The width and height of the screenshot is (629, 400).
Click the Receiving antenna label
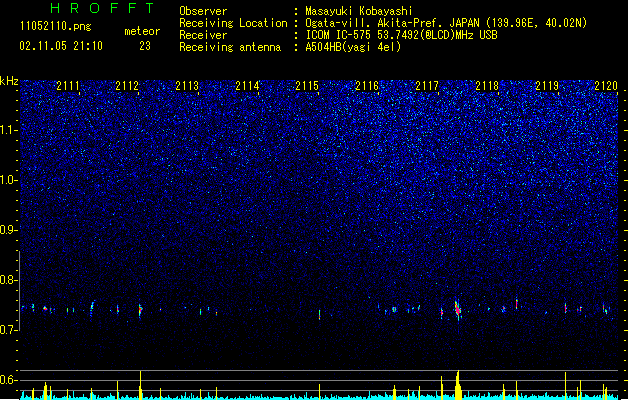(230, 47)
